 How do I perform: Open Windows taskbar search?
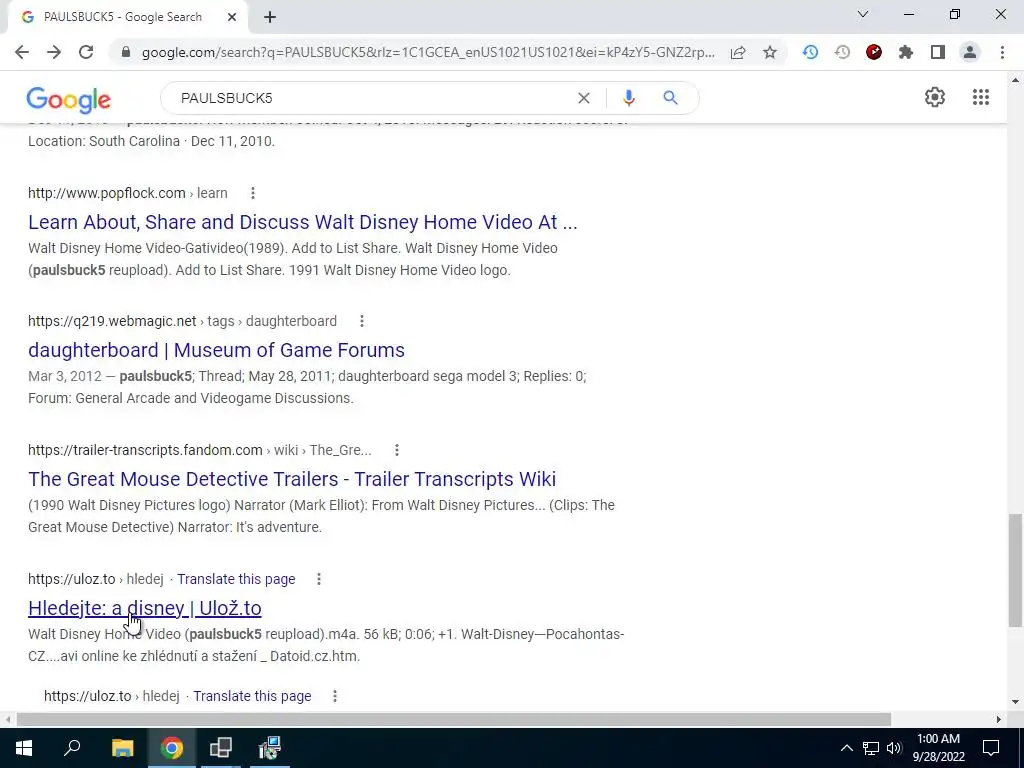pyautogui.click(x=72, y=748)
